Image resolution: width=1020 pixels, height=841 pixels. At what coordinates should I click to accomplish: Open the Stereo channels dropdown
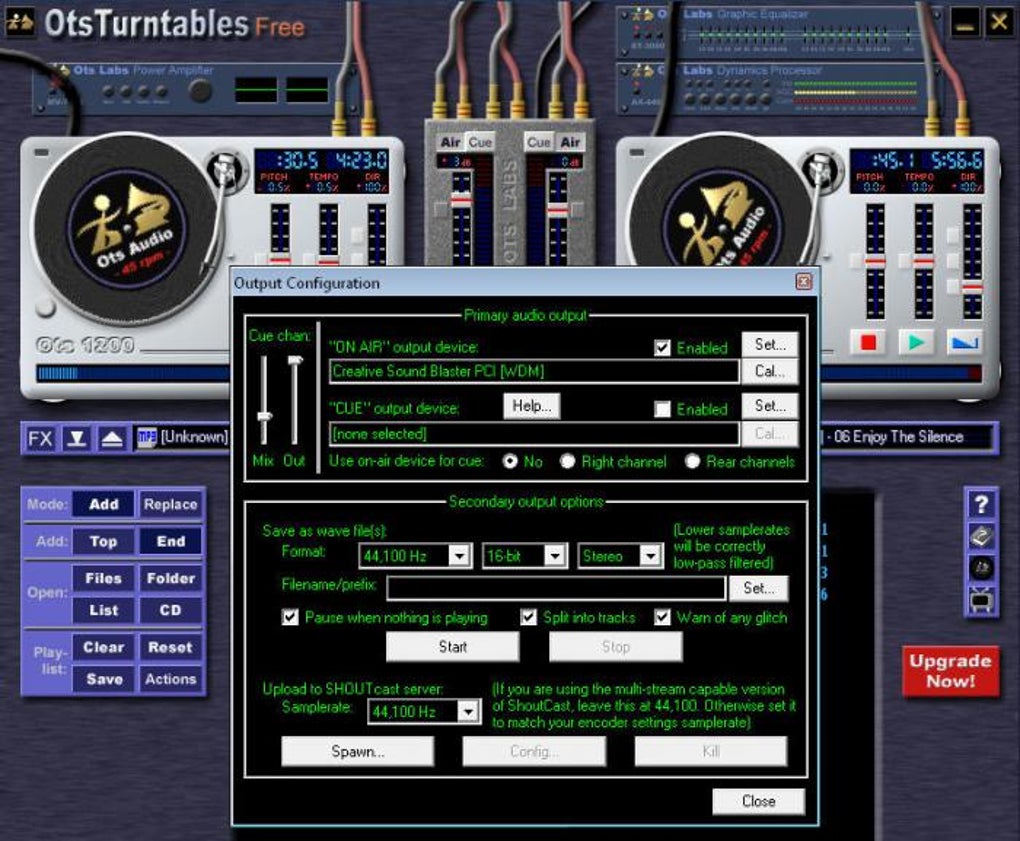tap(650, 555)
